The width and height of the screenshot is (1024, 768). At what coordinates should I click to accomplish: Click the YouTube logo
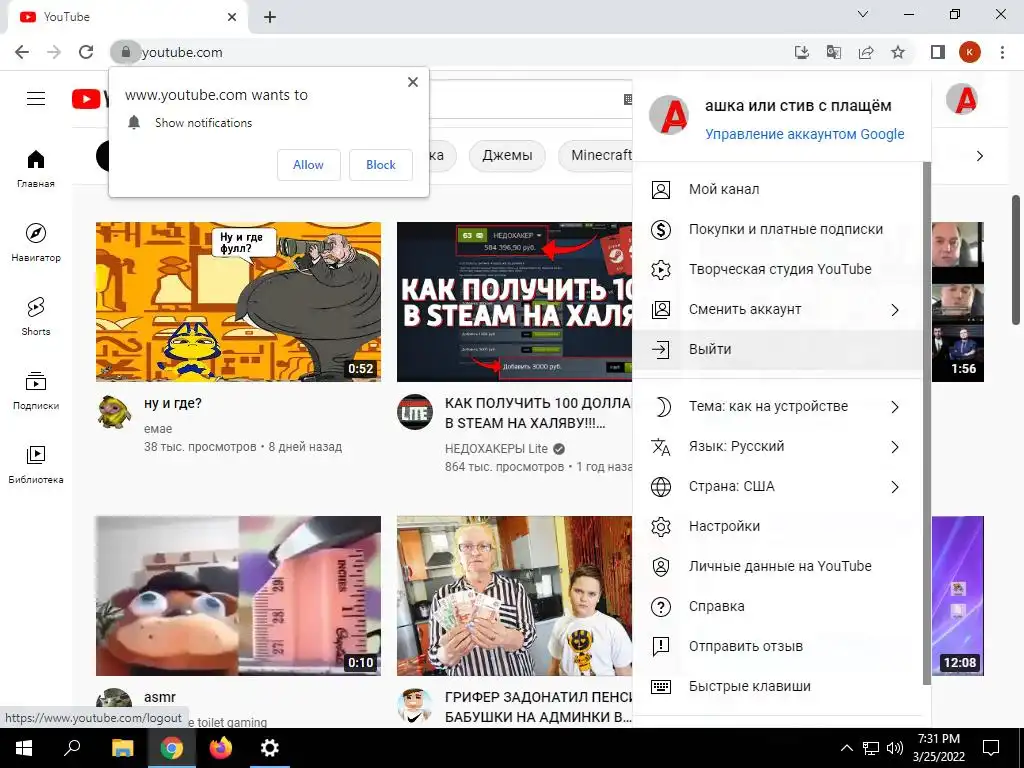pos(89,99)
